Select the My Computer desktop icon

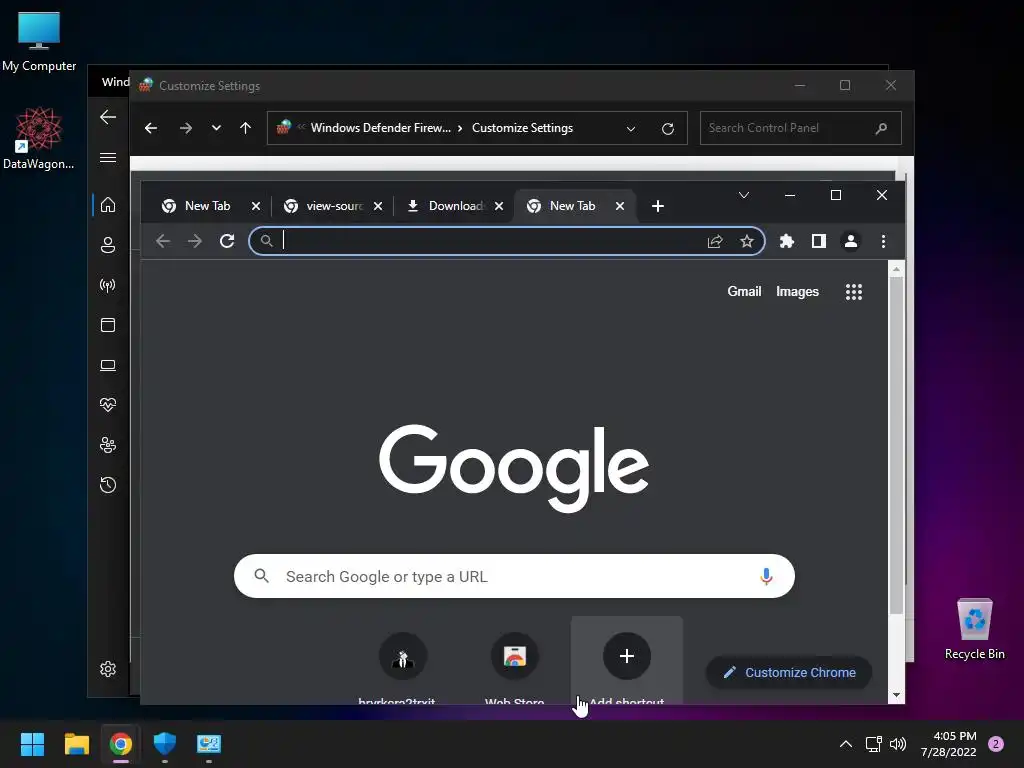pos(39,40)
